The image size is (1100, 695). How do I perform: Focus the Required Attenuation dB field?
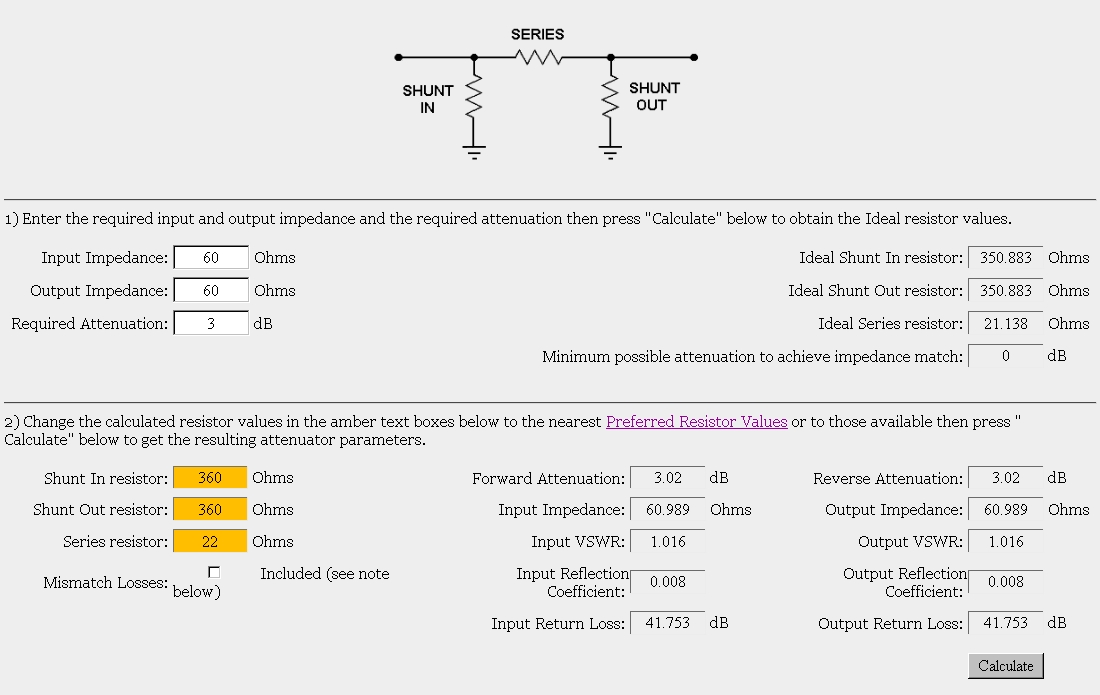pyautogui.click(x=210, y=323)
